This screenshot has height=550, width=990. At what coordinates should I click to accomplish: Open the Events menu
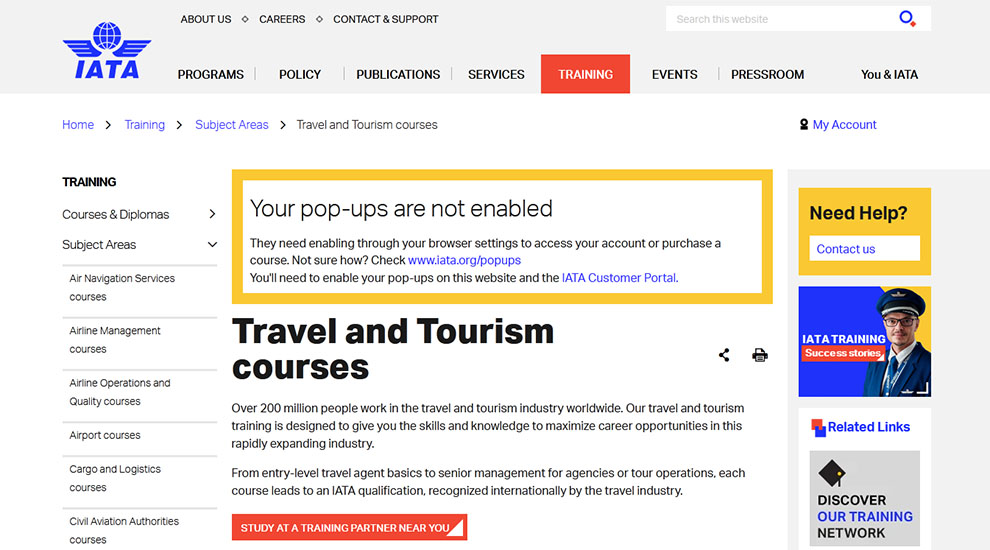674,75
